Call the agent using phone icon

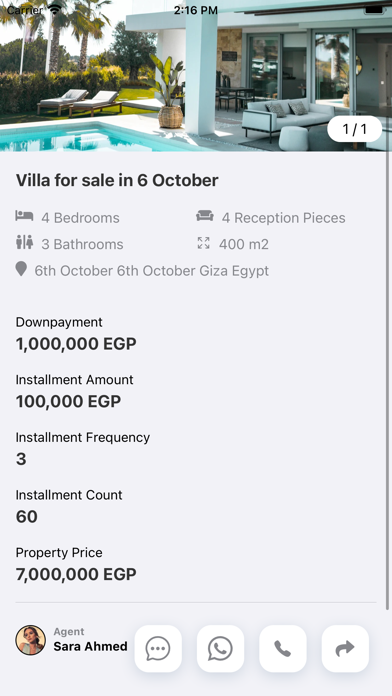283,649
